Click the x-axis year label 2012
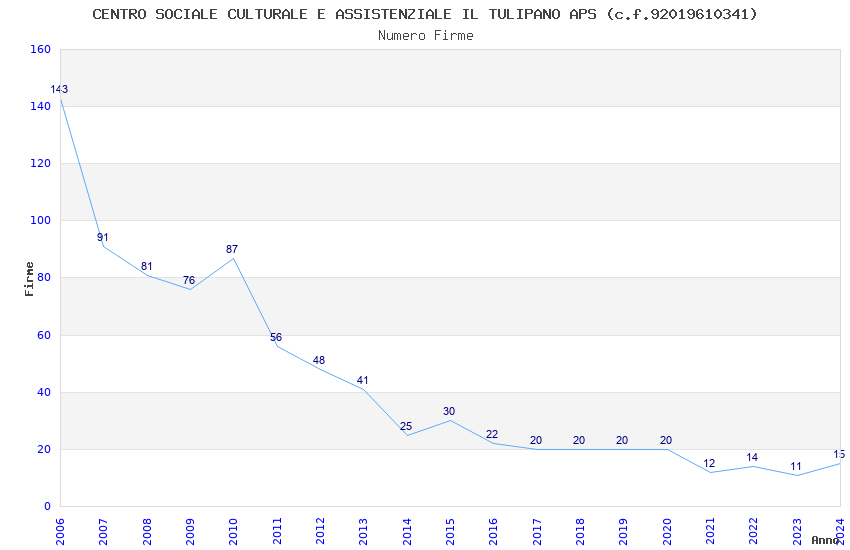 point(320,532)
